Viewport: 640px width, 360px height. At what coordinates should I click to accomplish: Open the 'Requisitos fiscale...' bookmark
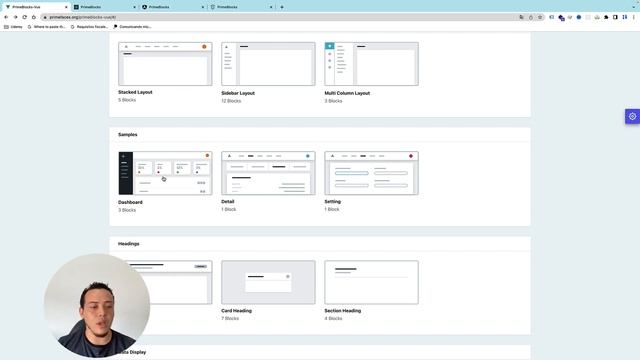(x=89, y=27)
